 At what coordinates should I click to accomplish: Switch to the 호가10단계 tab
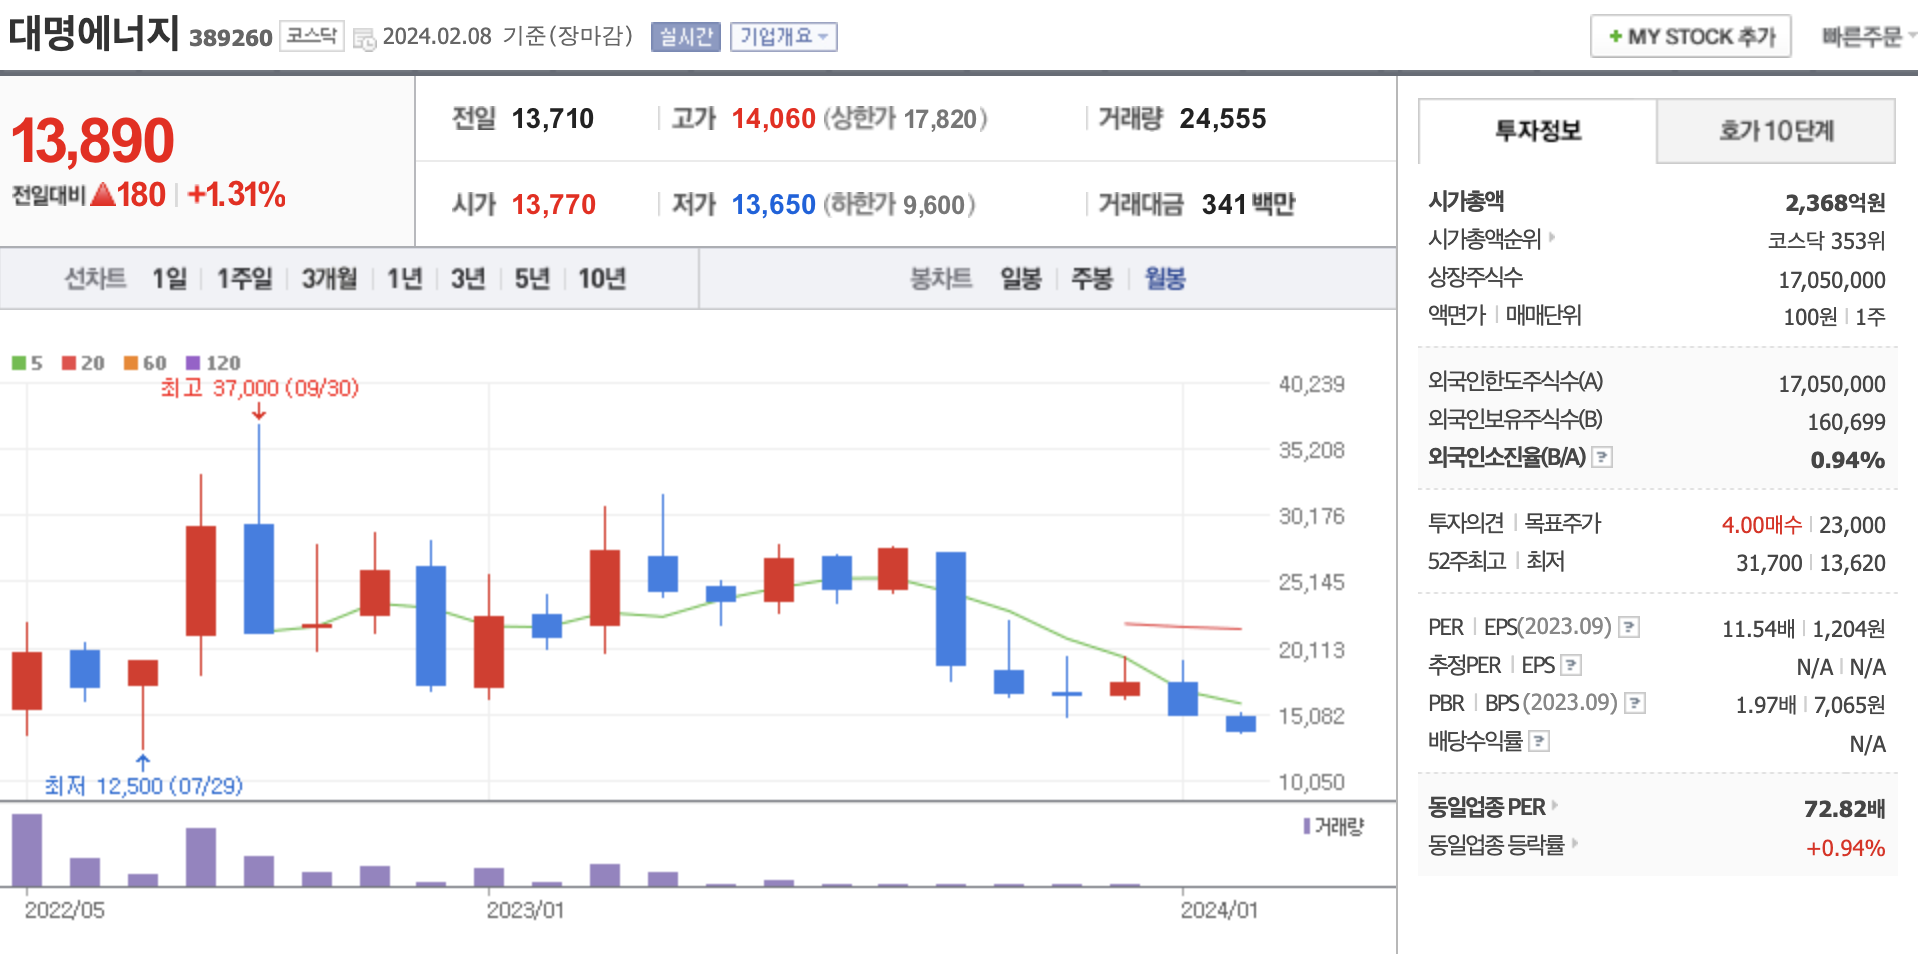pos(1776,131)
